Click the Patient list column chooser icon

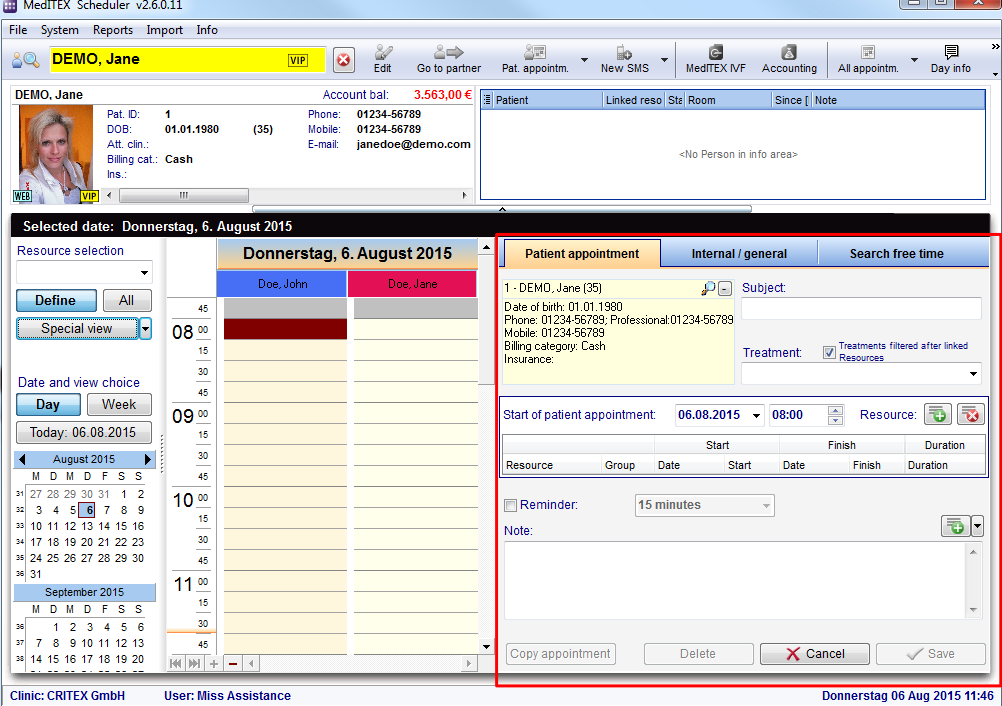coord(487,100)
